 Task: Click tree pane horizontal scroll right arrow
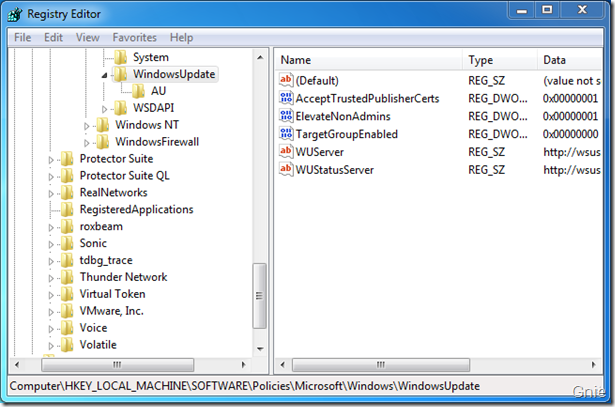click(244, 365)
